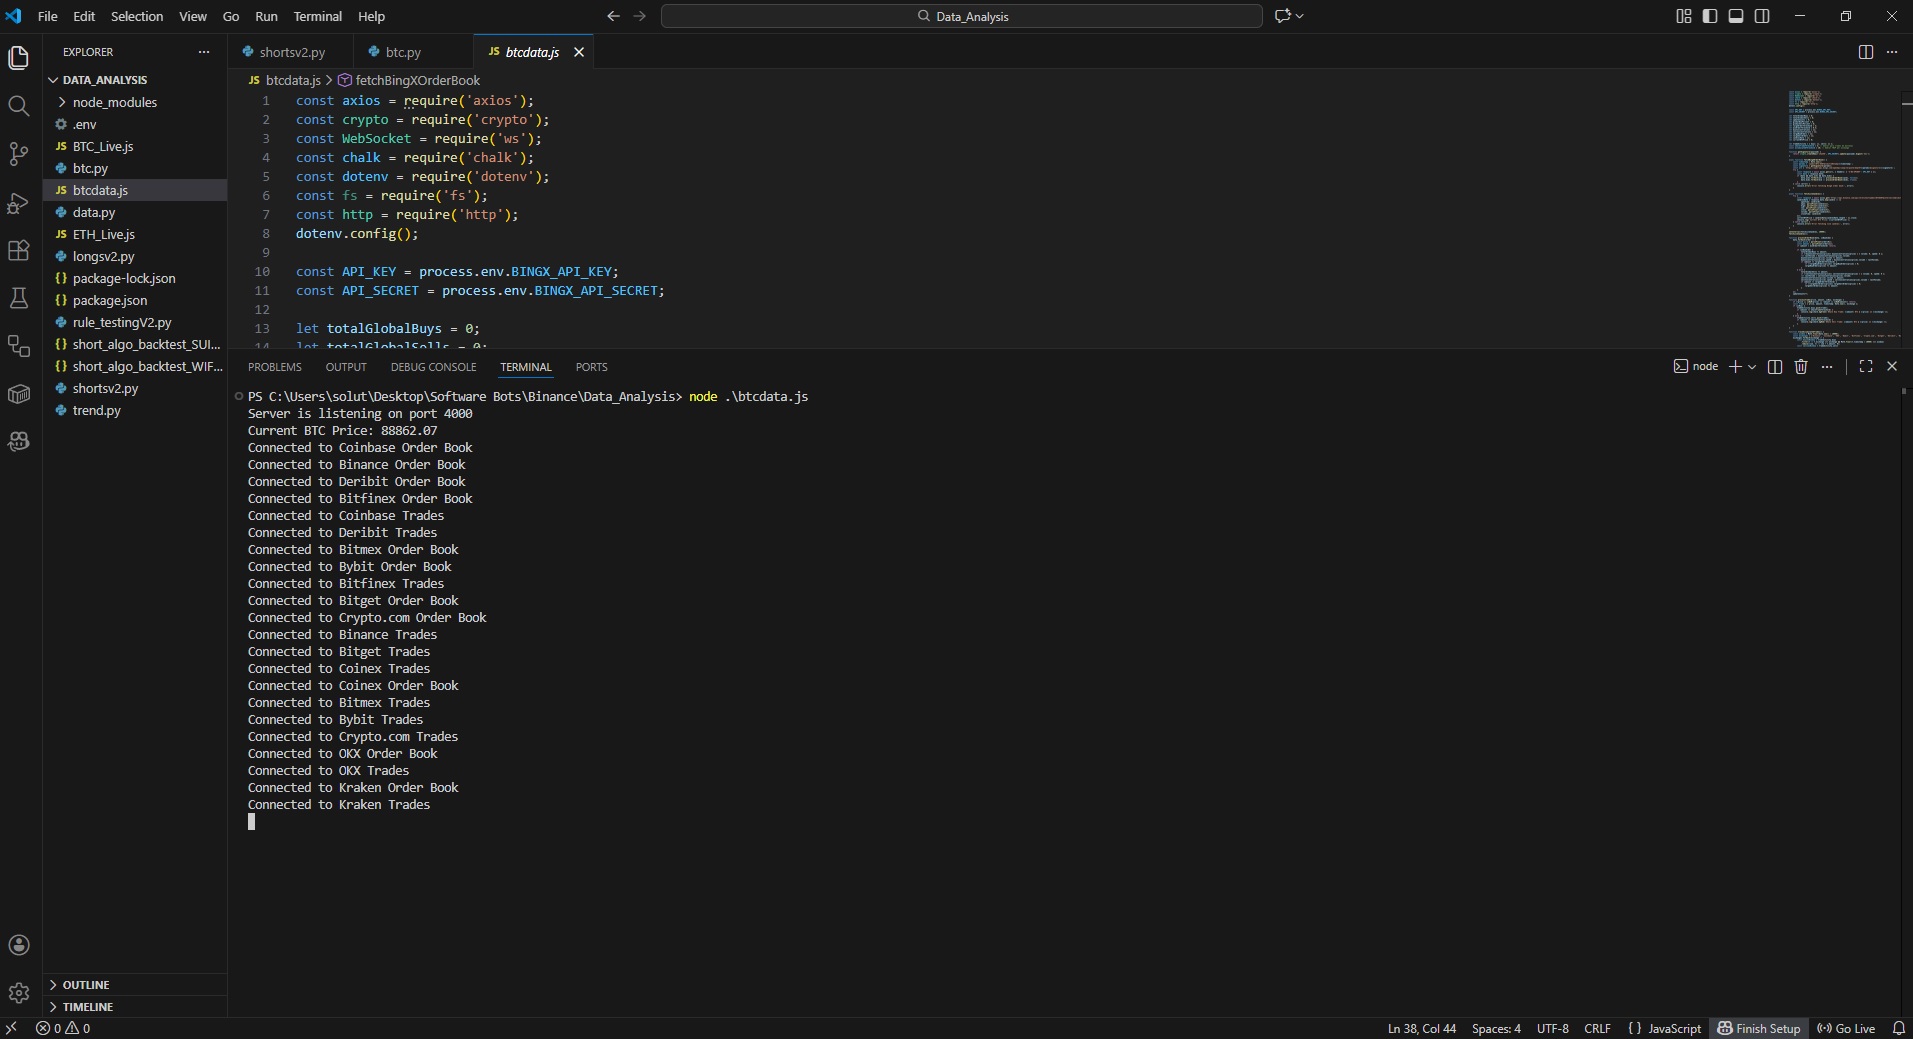Image resolution: width=1913 pixels, height=1039 pixels.
Task: Open the Source Control view
Action: coord(18,154)
